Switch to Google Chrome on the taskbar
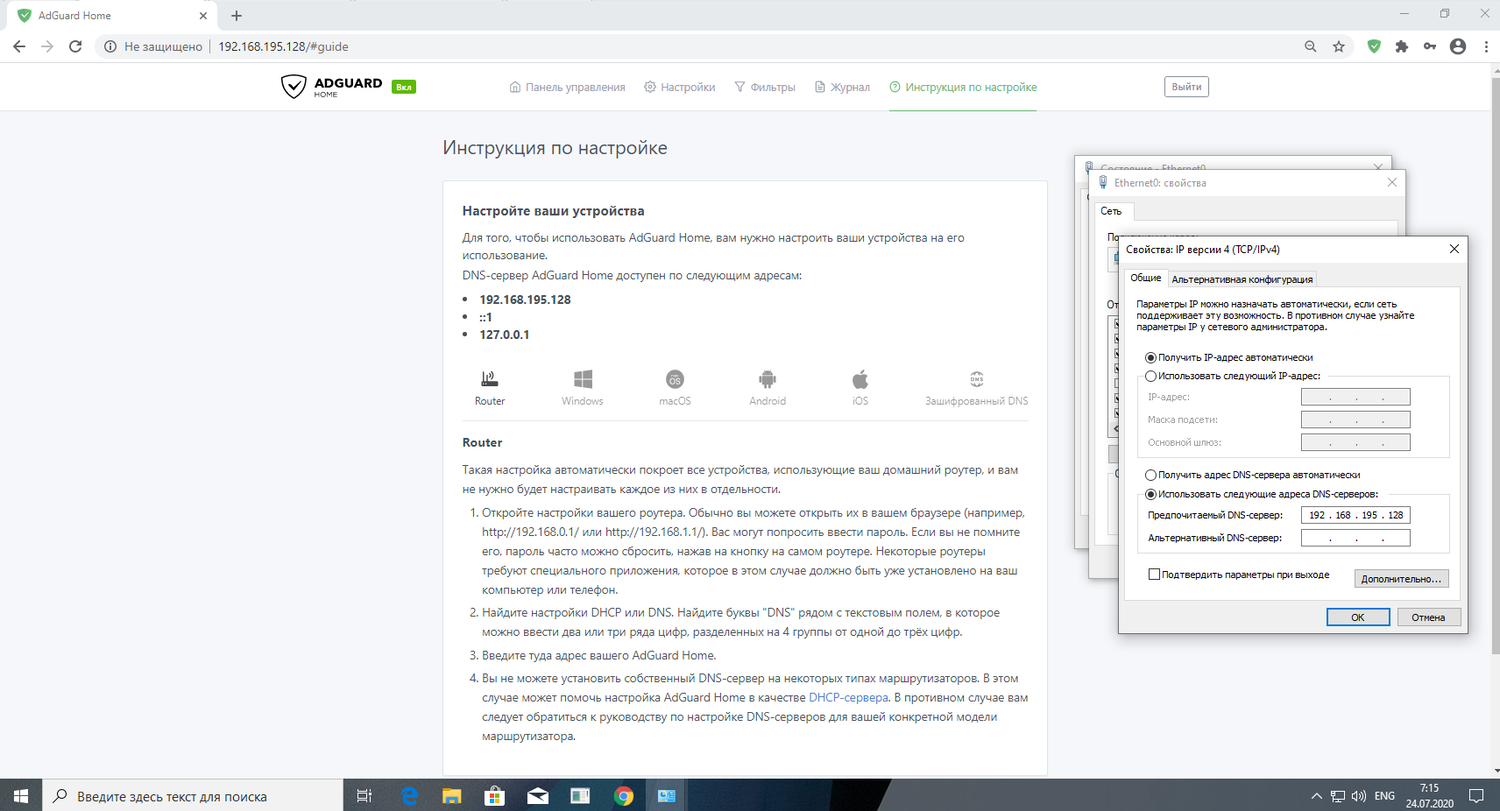1500x811 pixels. tap(624, 796)
